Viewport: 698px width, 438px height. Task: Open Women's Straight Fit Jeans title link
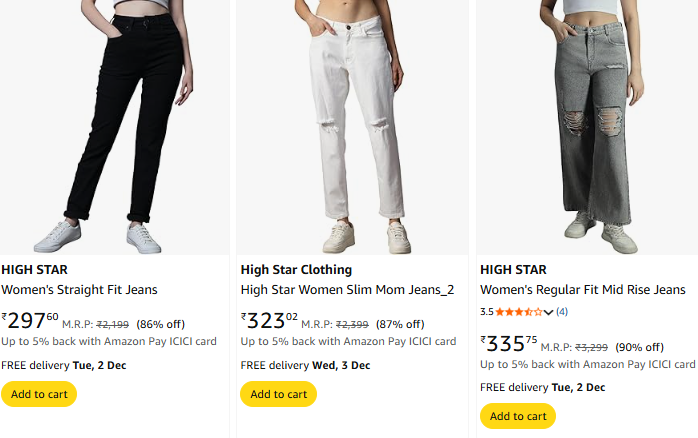click(79, 290)
